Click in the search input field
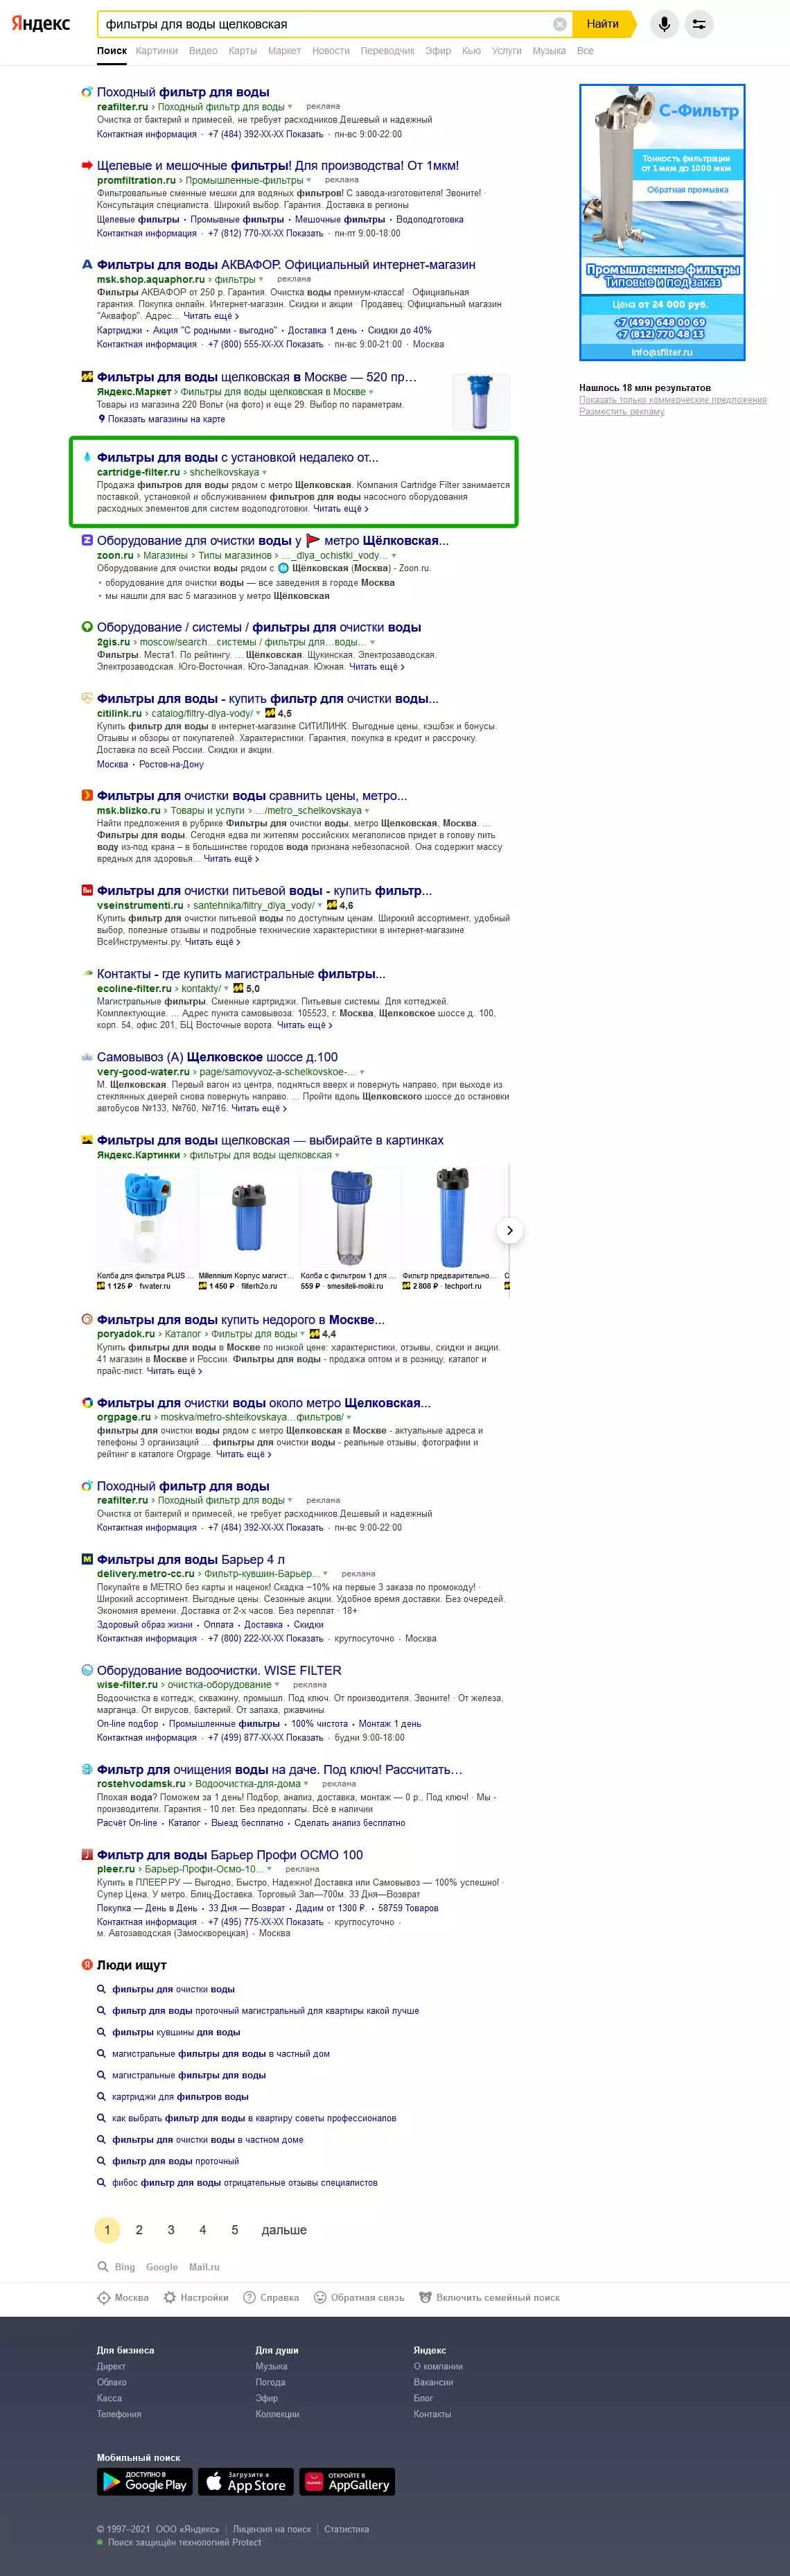 click(325, 24)
